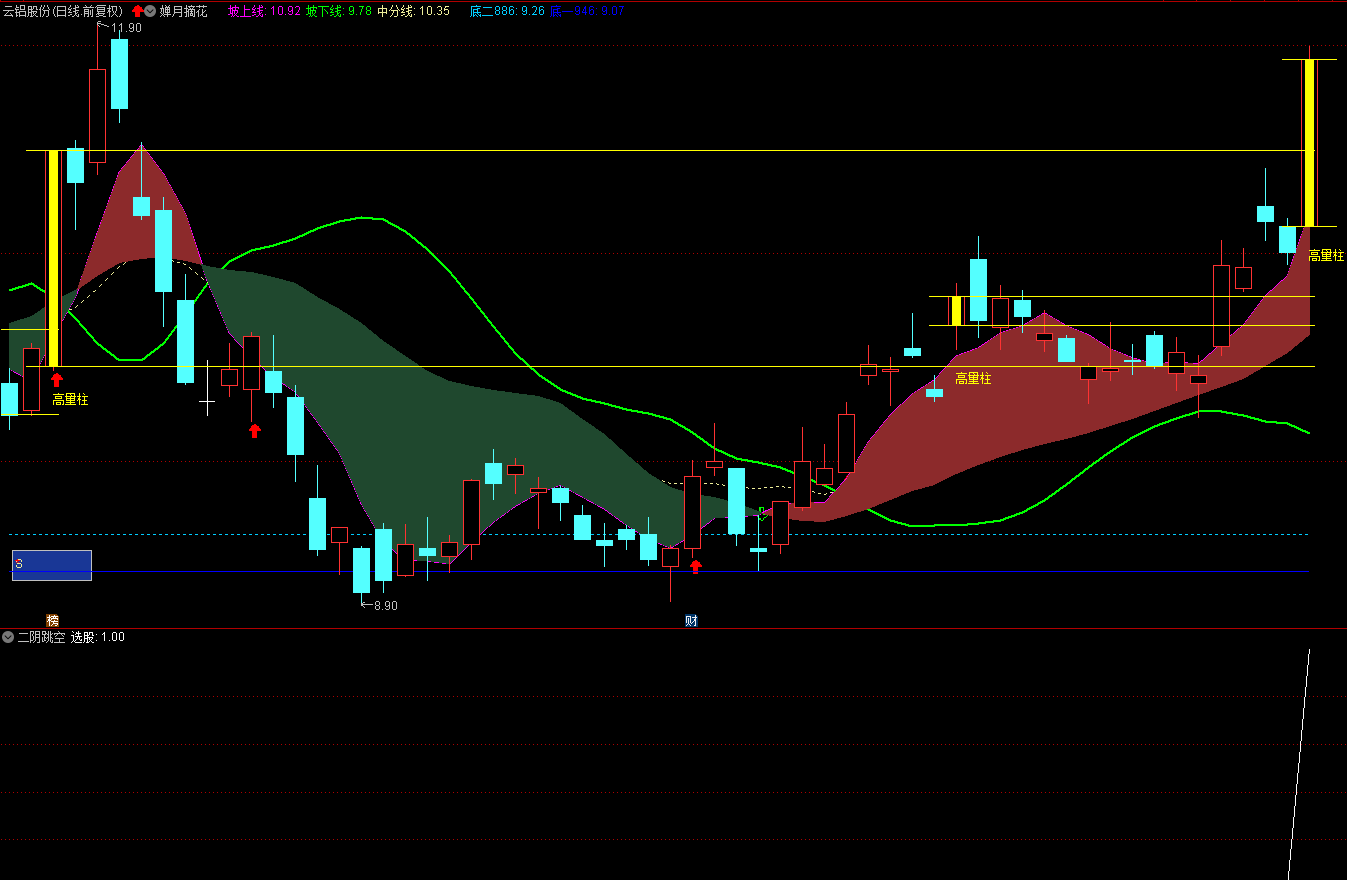Click the tall yellow volume bar at left
1347x880 pixels.
pos(53,258)
